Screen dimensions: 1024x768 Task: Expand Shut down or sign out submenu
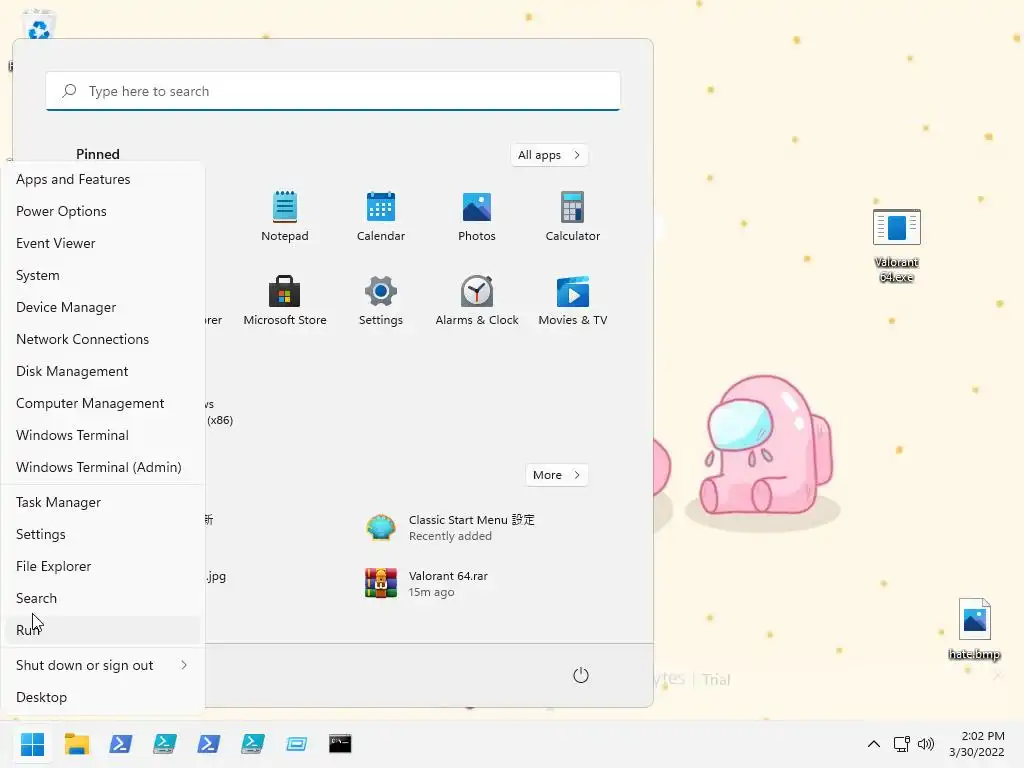point(103,665)
